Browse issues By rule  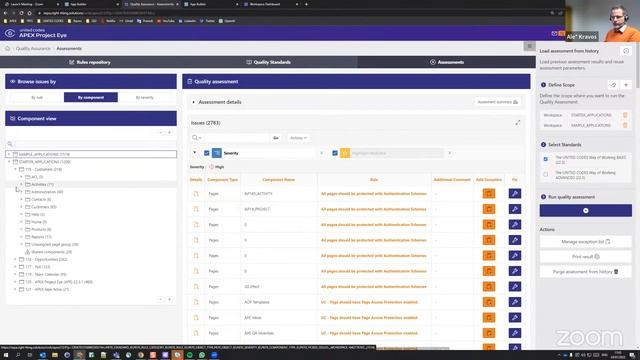(37, 98)
